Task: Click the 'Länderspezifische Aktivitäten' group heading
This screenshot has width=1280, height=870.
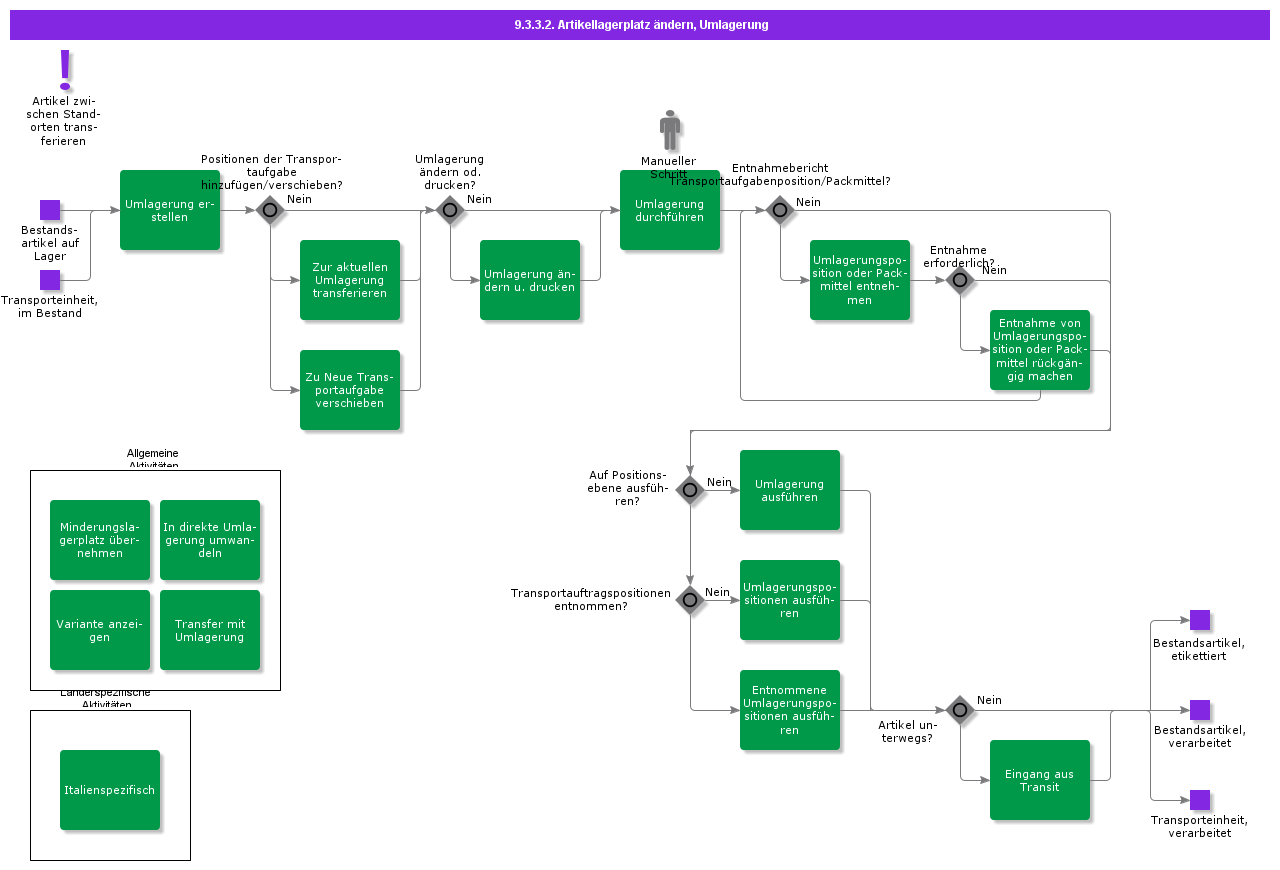Action: point(106,698)
